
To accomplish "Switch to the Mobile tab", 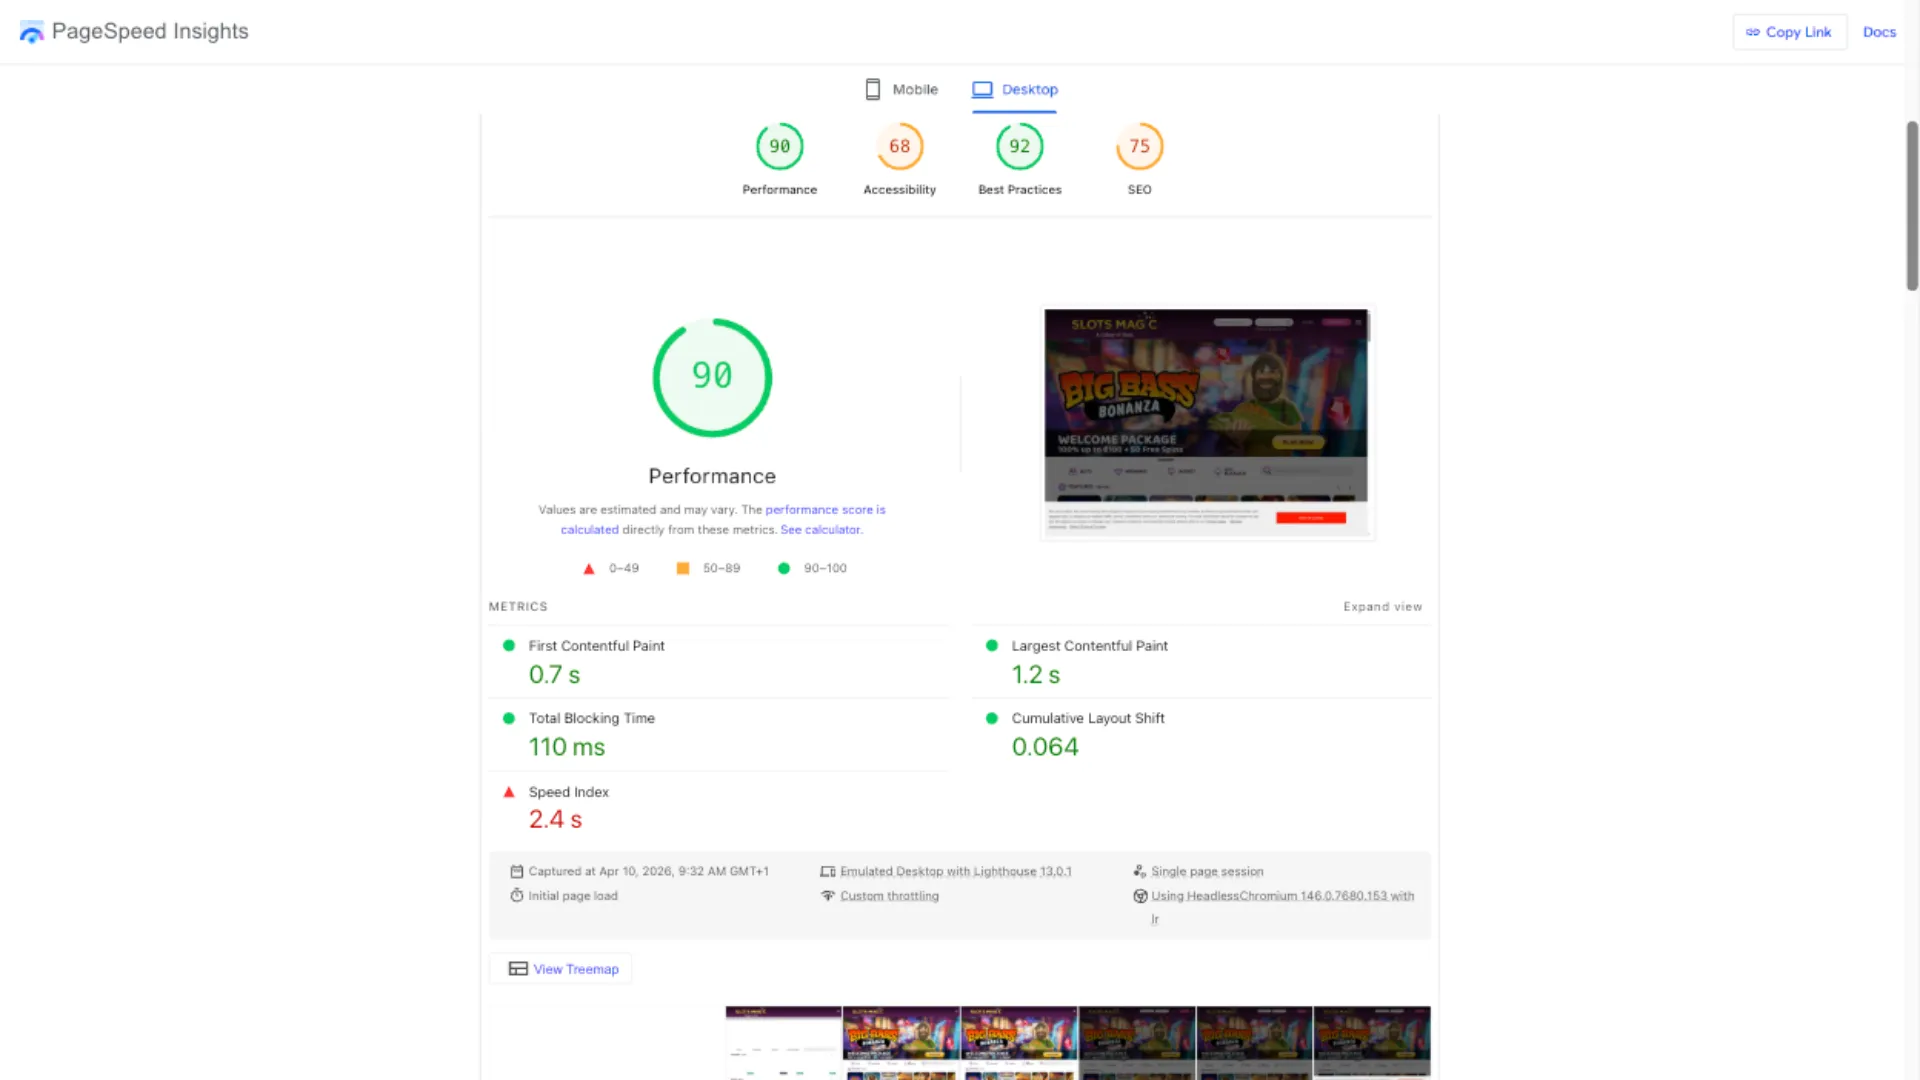I will pos(902,89).
